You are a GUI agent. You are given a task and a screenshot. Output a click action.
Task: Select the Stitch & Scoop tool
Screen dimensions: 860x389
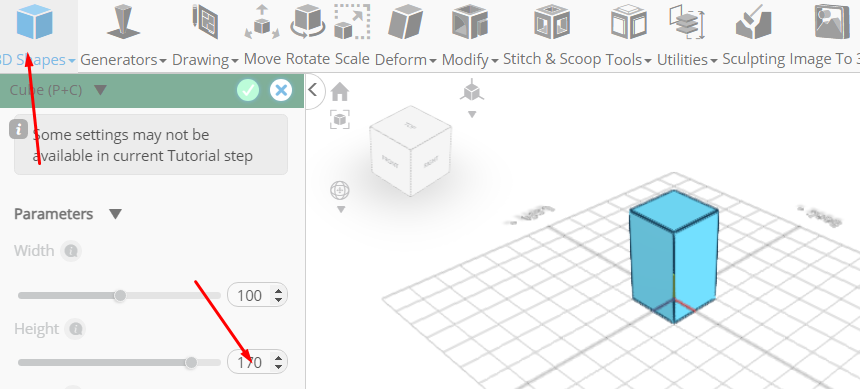click(x=552, y=22)
